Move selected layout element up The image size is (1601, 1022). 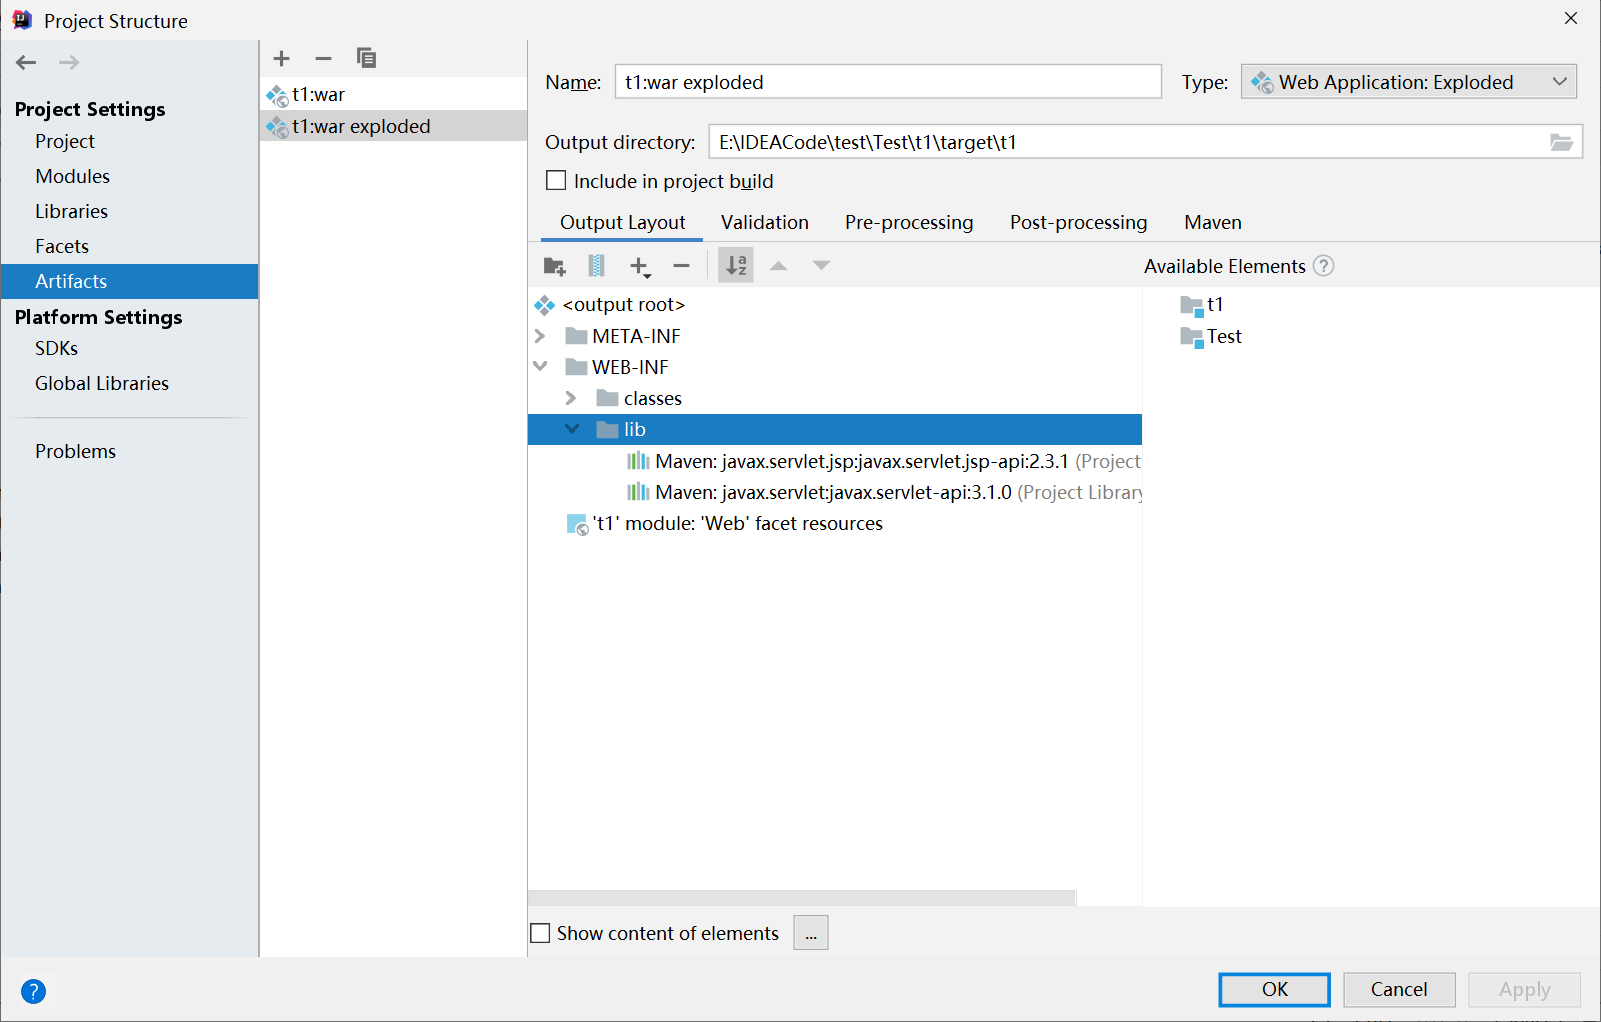779,266
